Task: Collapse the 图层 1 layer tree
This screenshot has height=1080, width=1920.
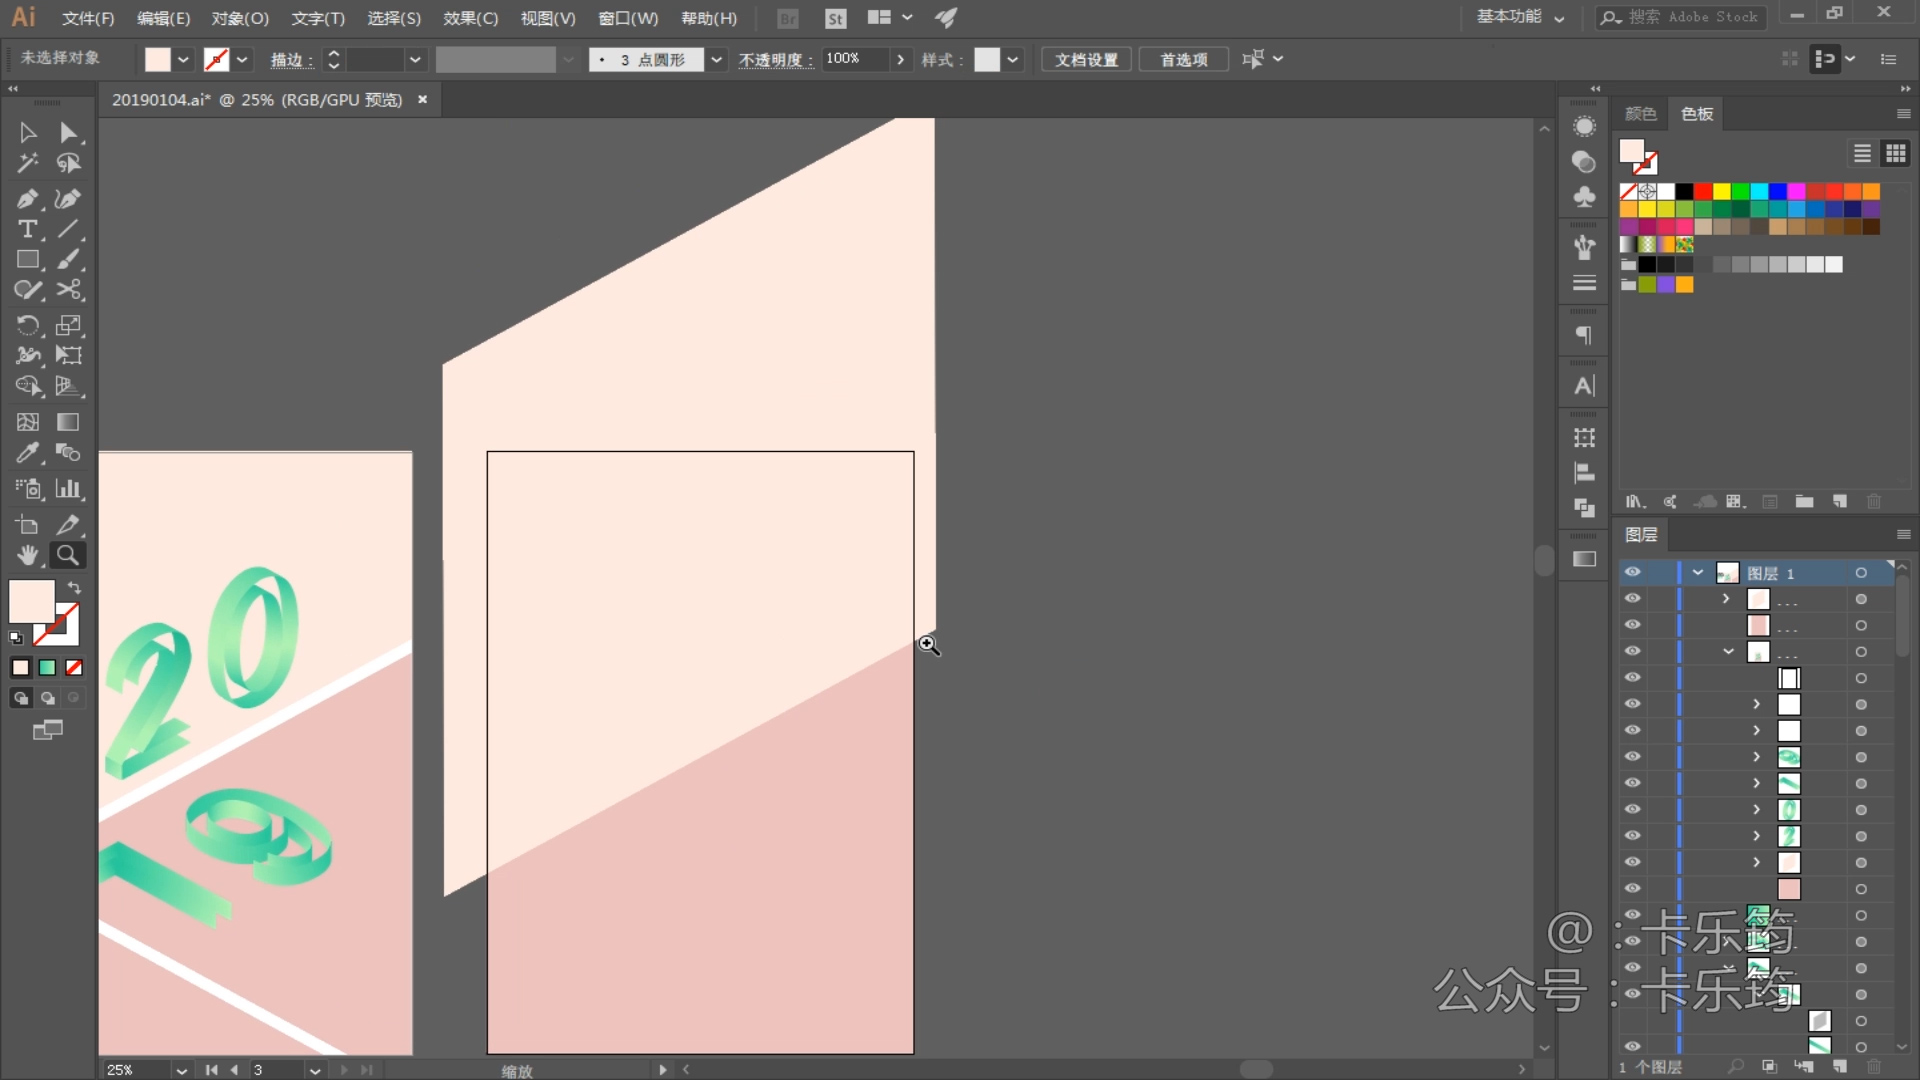Action: [1698, 573]
